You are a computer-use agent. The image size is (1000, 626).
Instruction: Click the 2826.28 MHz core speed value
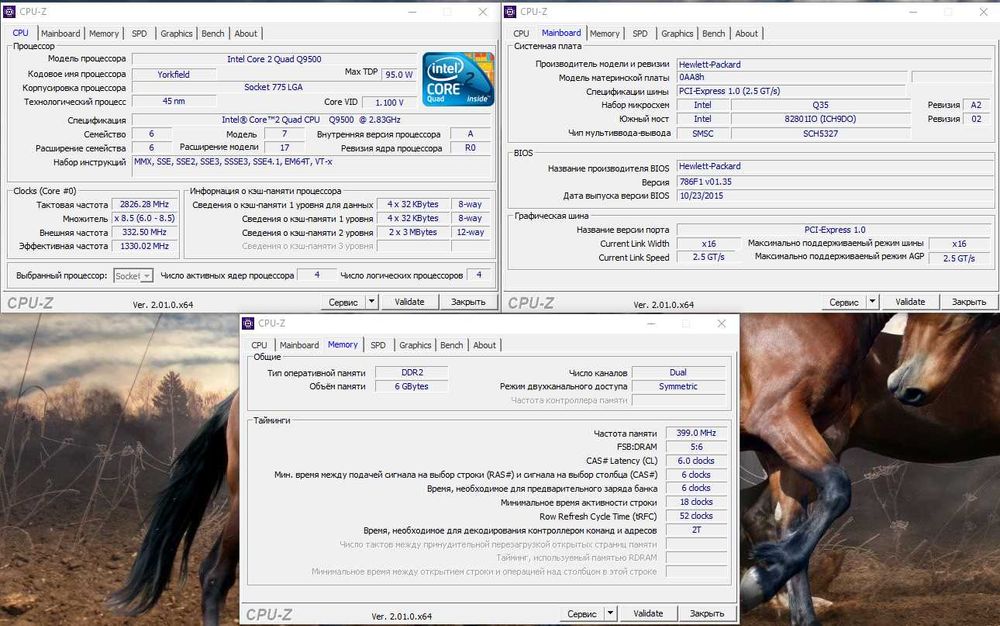144,204
